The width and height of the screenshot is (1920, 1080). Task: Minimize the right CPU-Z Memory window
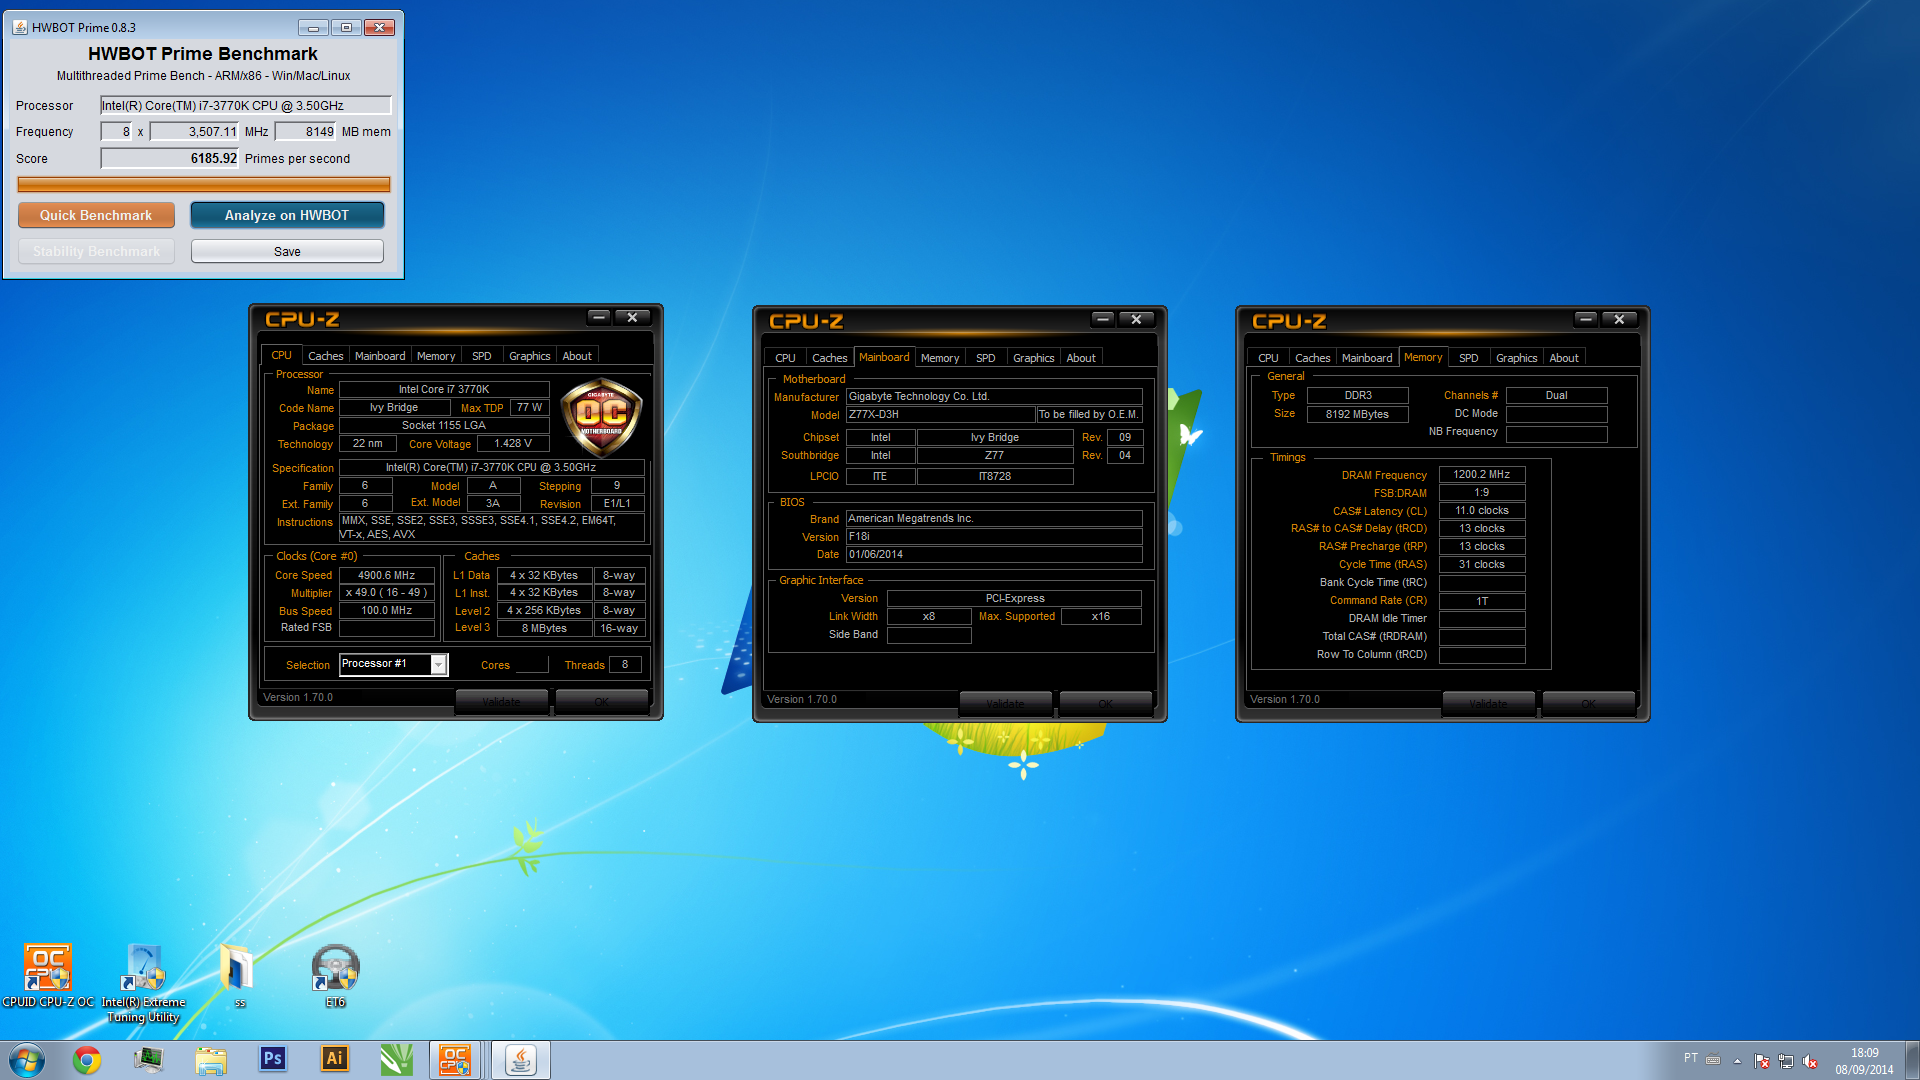(1586, 319)
